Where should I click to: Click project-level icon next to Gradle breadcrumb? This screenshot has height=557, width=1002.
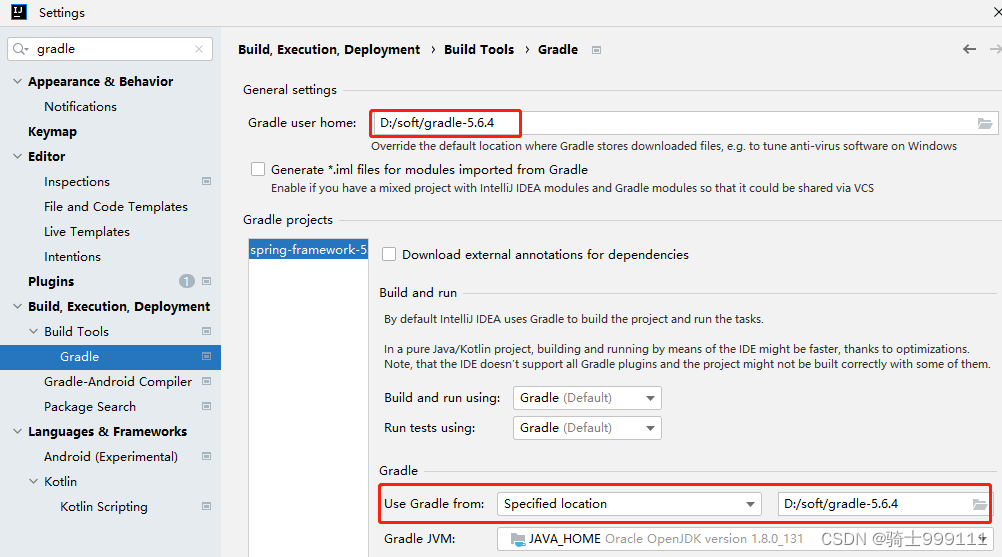tap(596, 50)
